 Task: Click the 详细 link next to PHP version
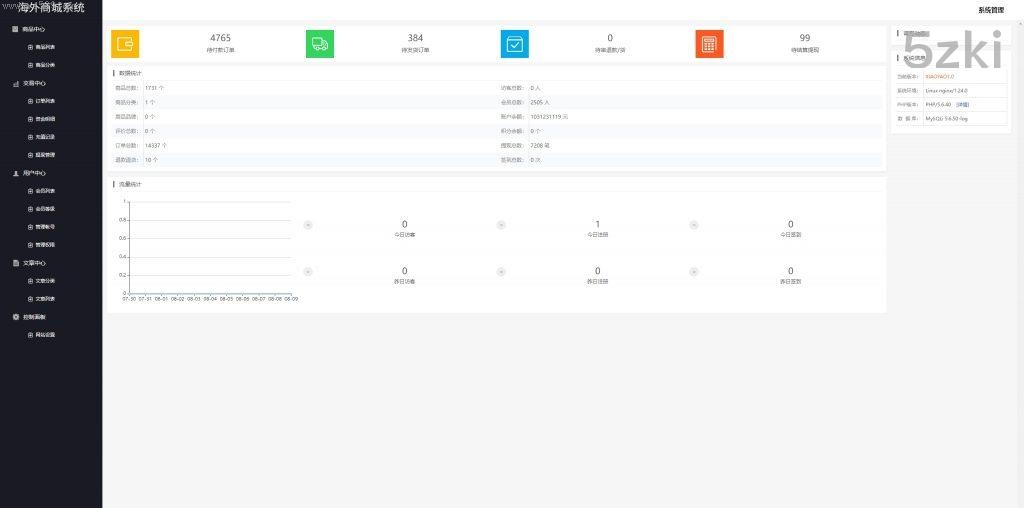[962, 104]
